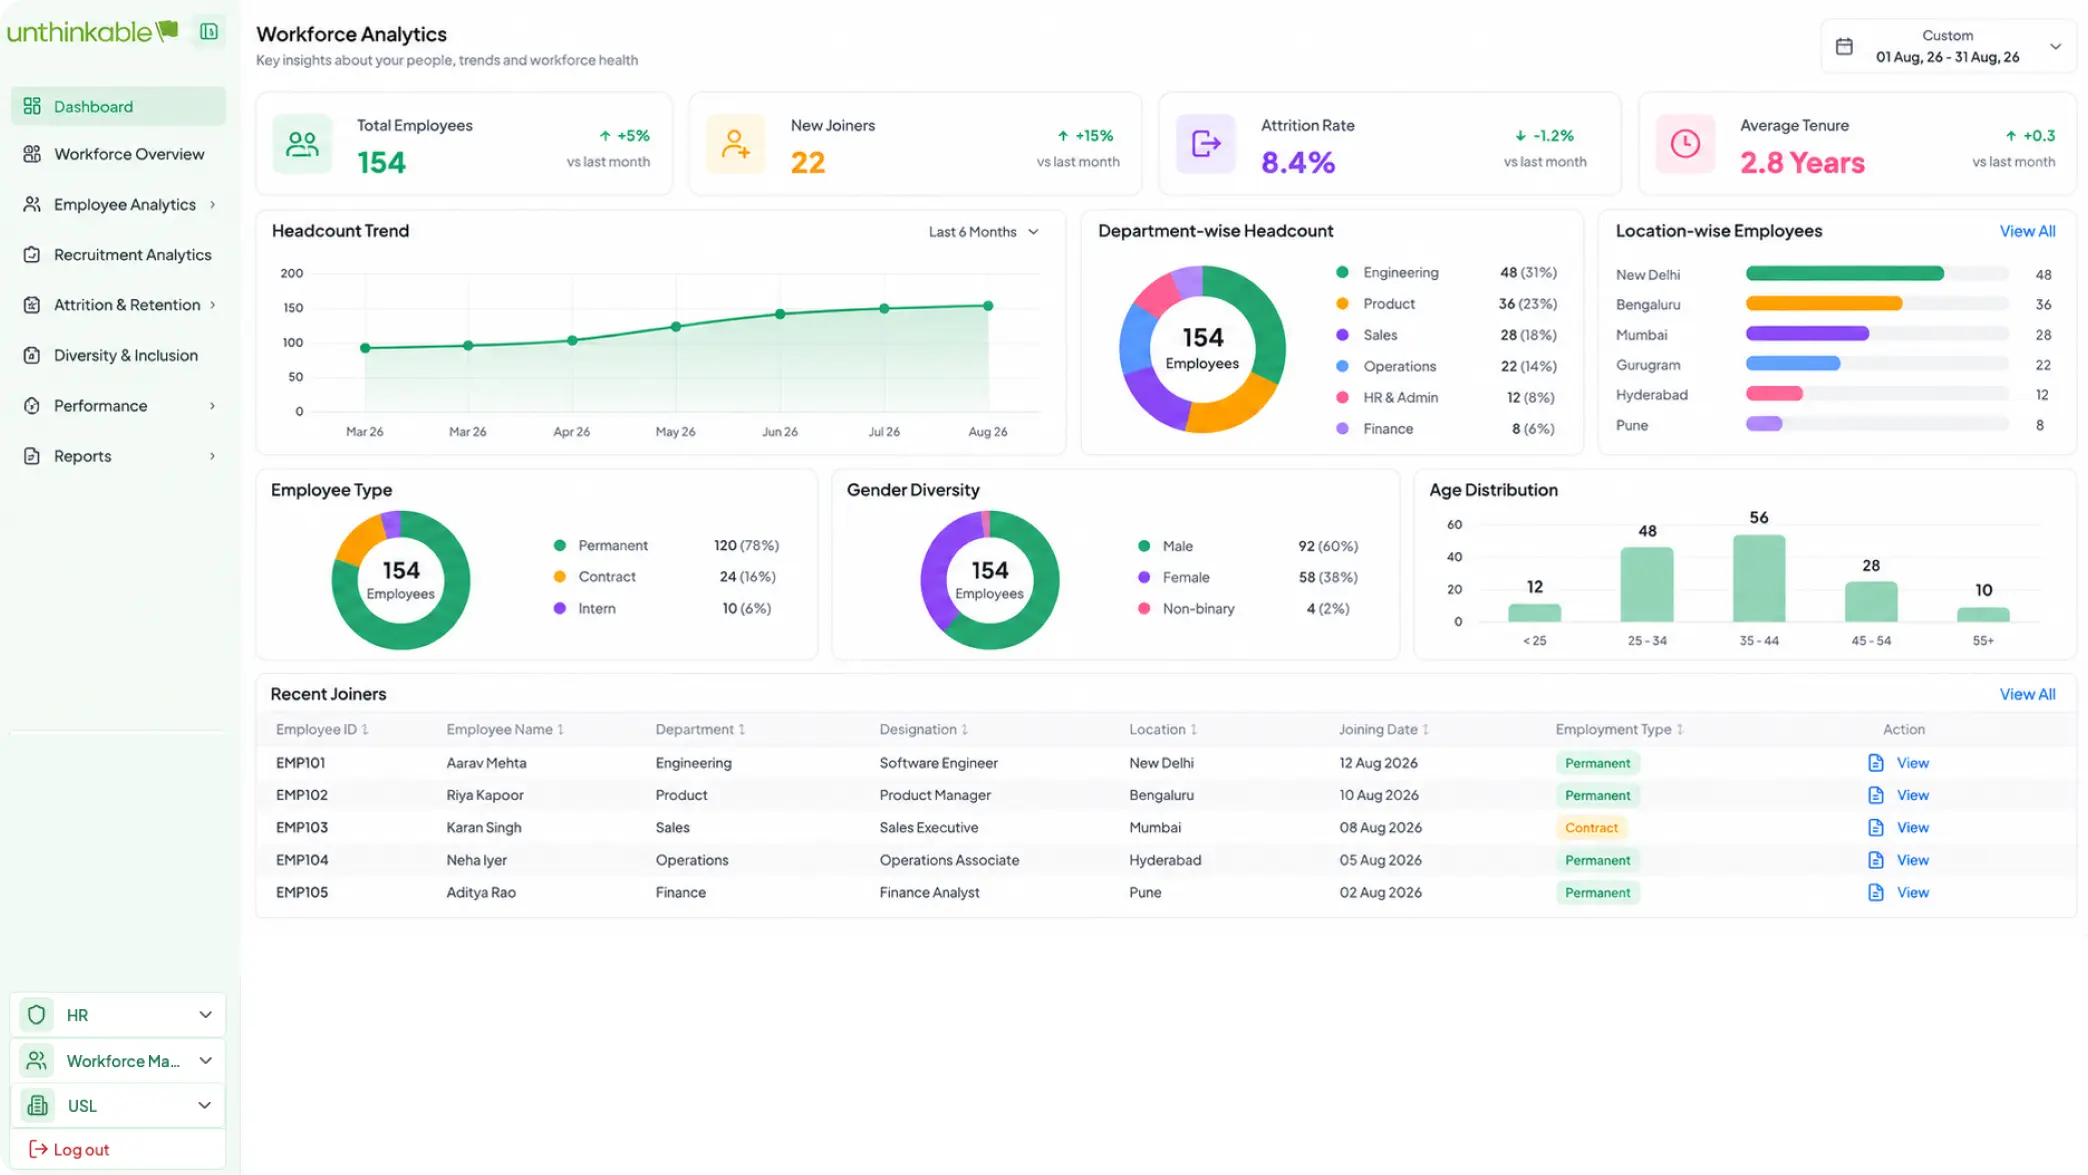The width and height of the screenshot is (2088, 1175).
Task: Open Performance menu item
Action: click(118, 406)
